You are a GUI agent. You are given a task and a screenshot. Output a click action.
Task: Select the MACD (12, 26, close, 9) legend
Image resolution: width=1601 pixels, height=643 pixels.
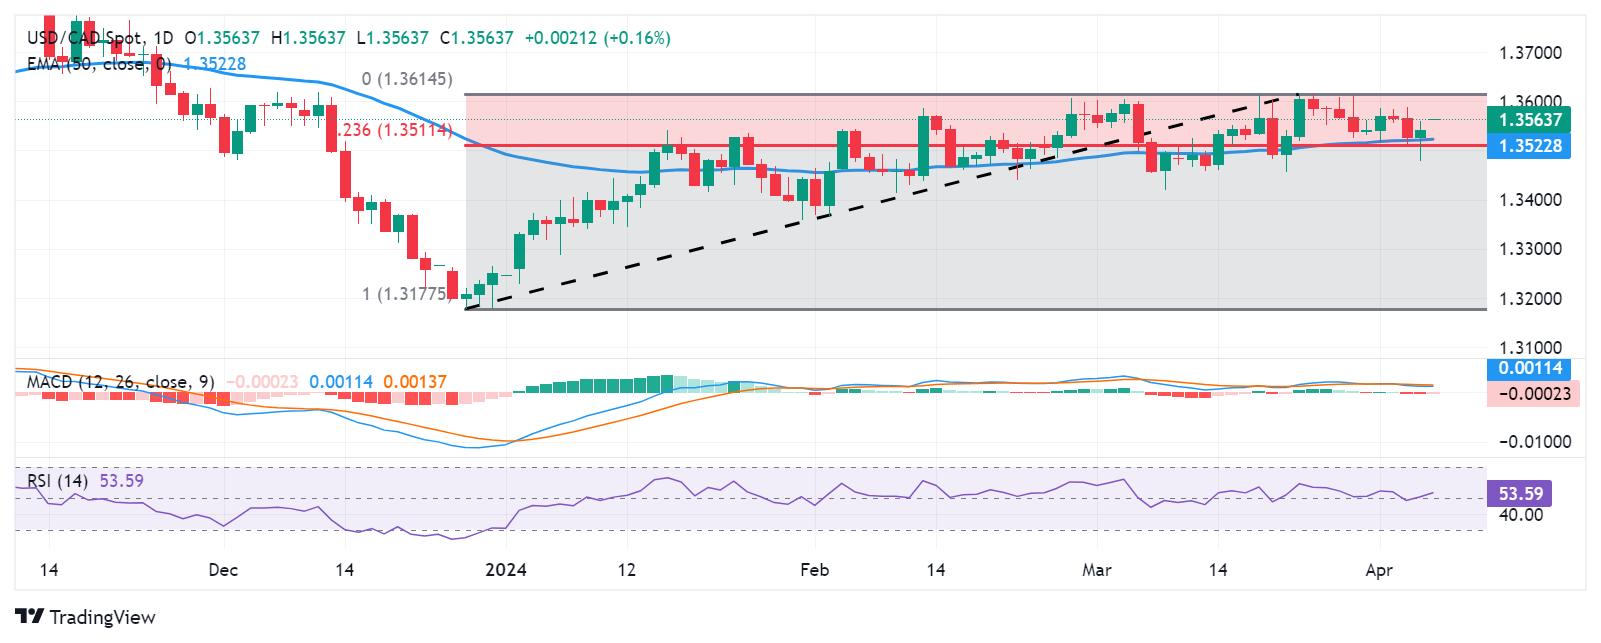coord(120,382)
